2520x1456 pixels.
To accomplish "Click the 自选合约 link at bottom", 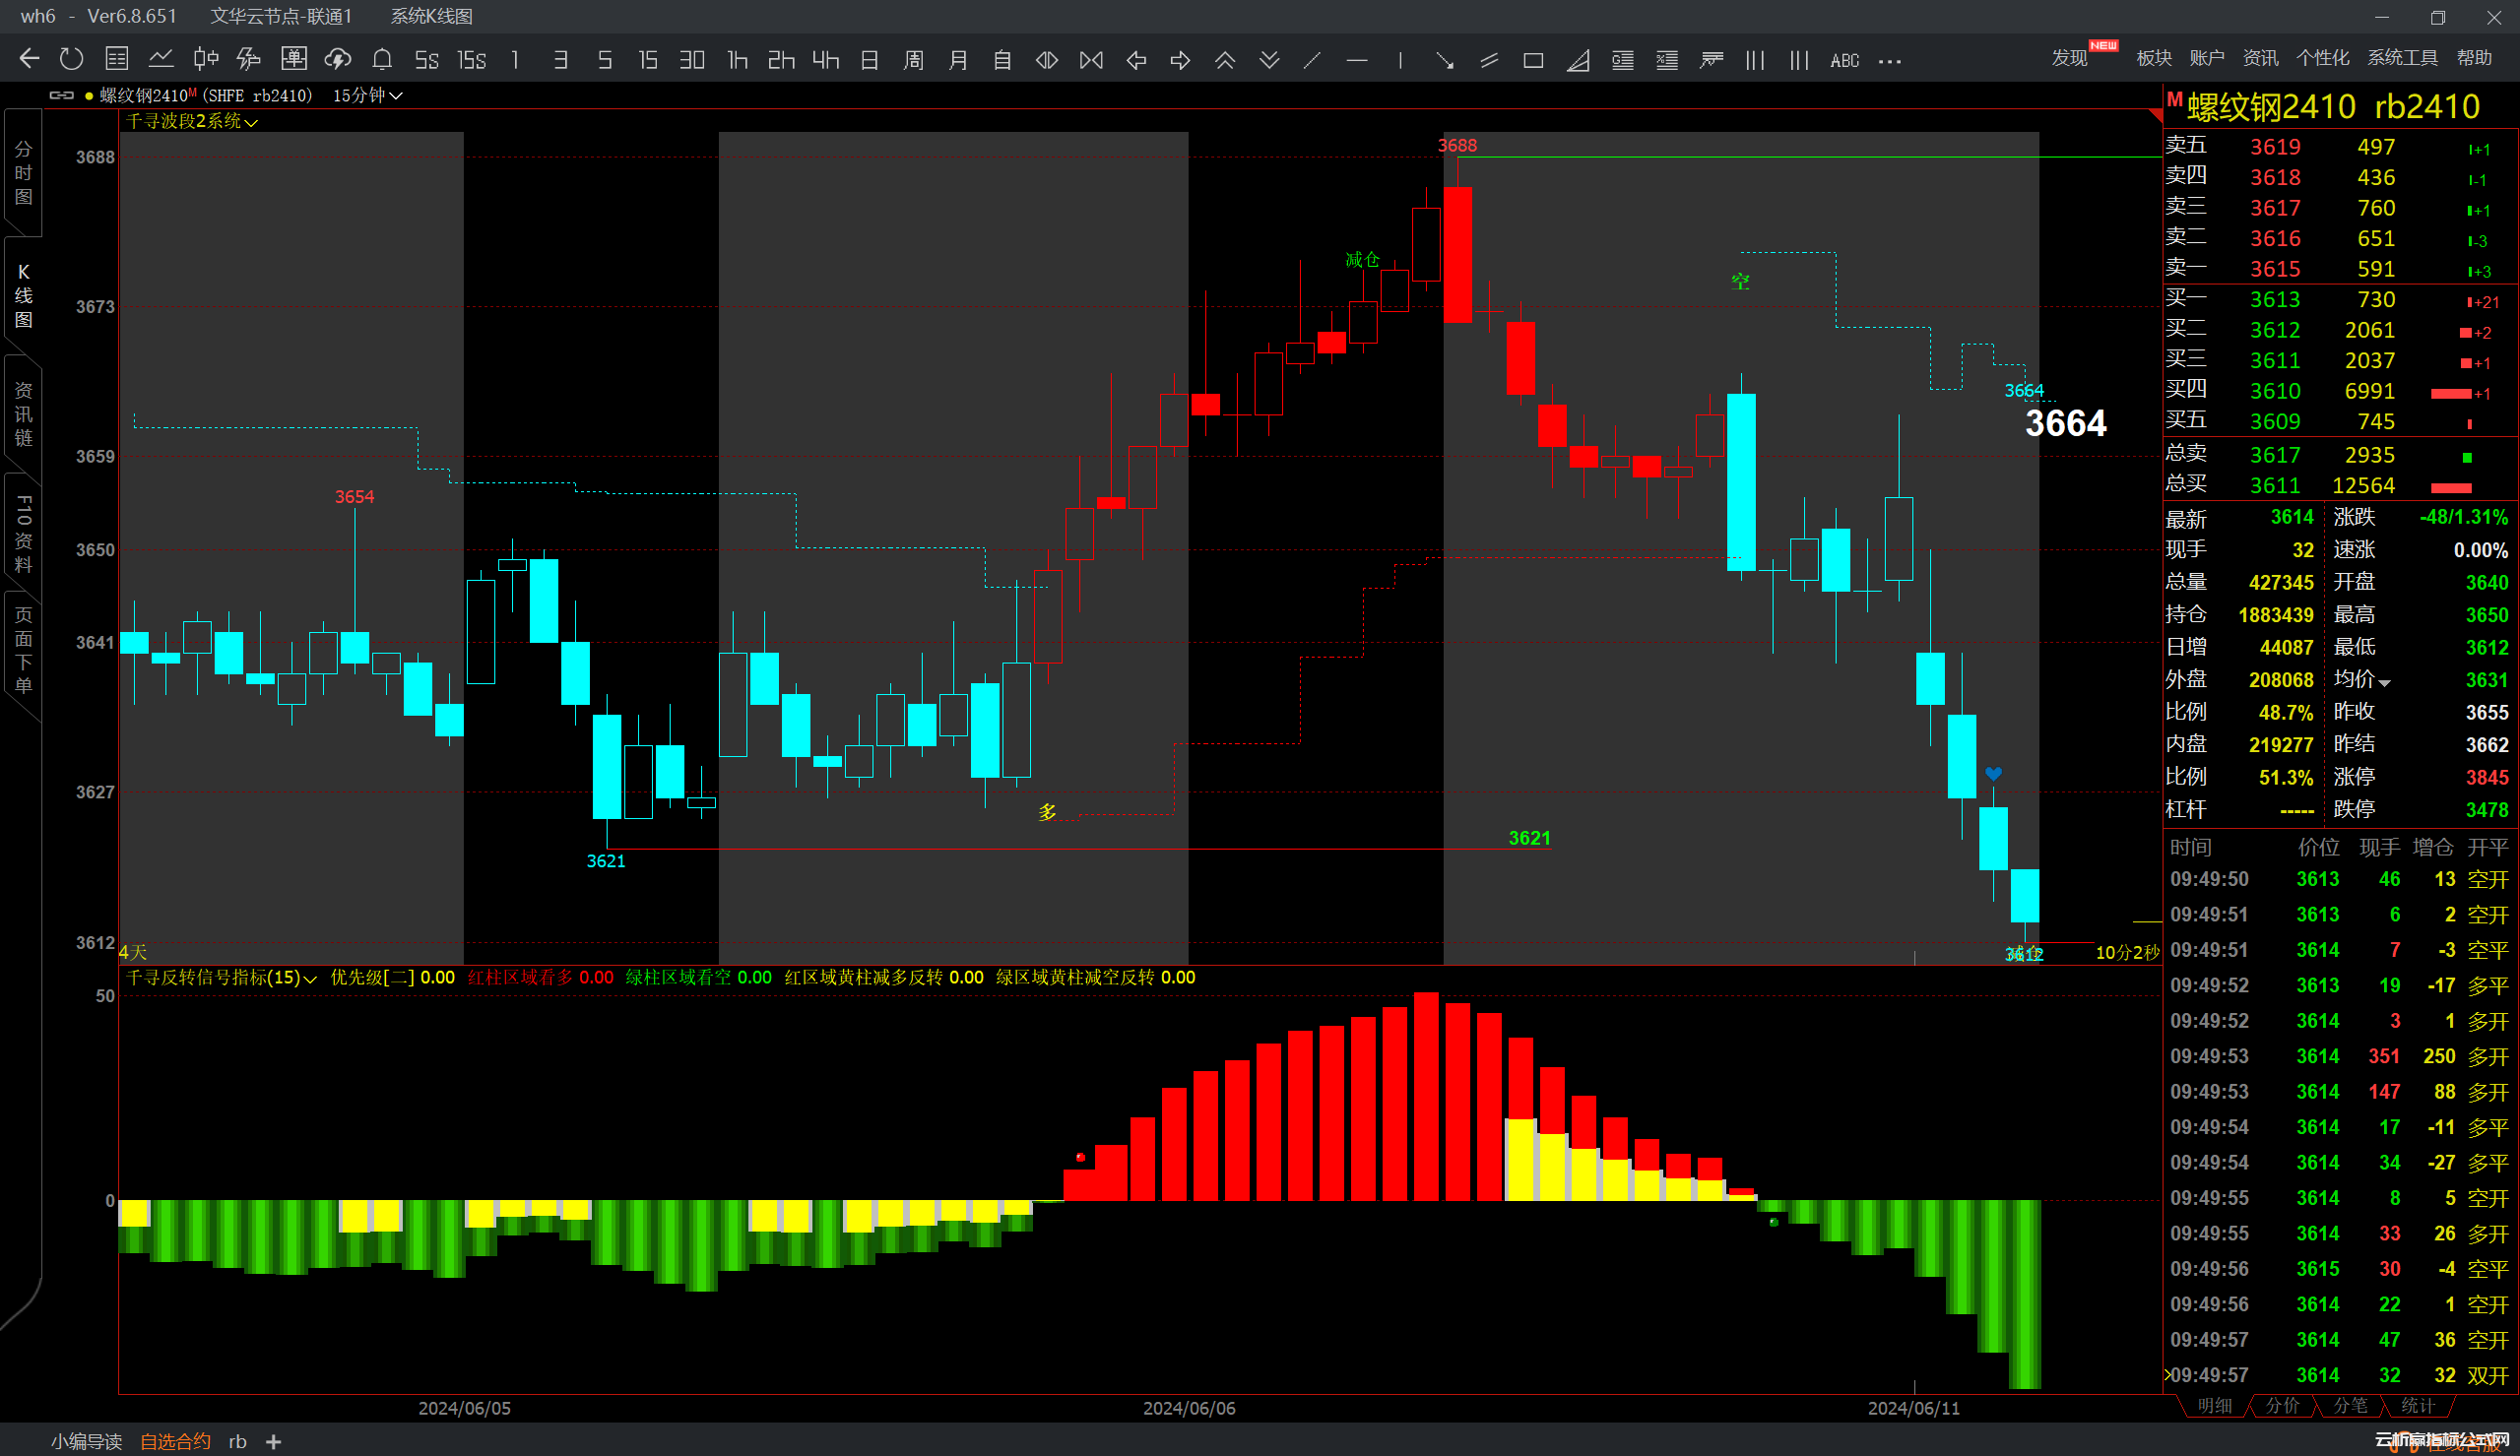I will pos(175,1441).
